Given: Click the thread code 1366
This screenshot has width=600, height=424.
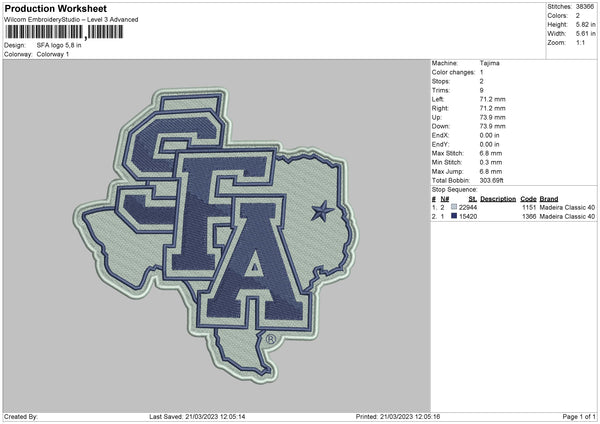Looking at the screenshot, I should [x=529, y=217].
